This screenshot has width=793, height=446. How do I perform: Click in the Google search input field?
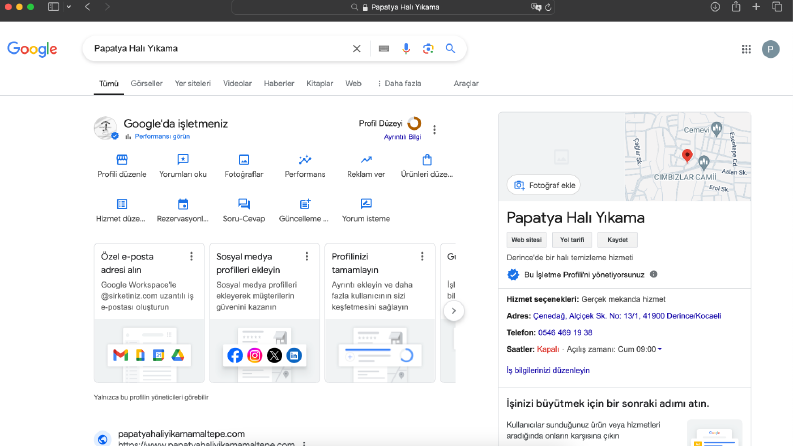point(220,49)
